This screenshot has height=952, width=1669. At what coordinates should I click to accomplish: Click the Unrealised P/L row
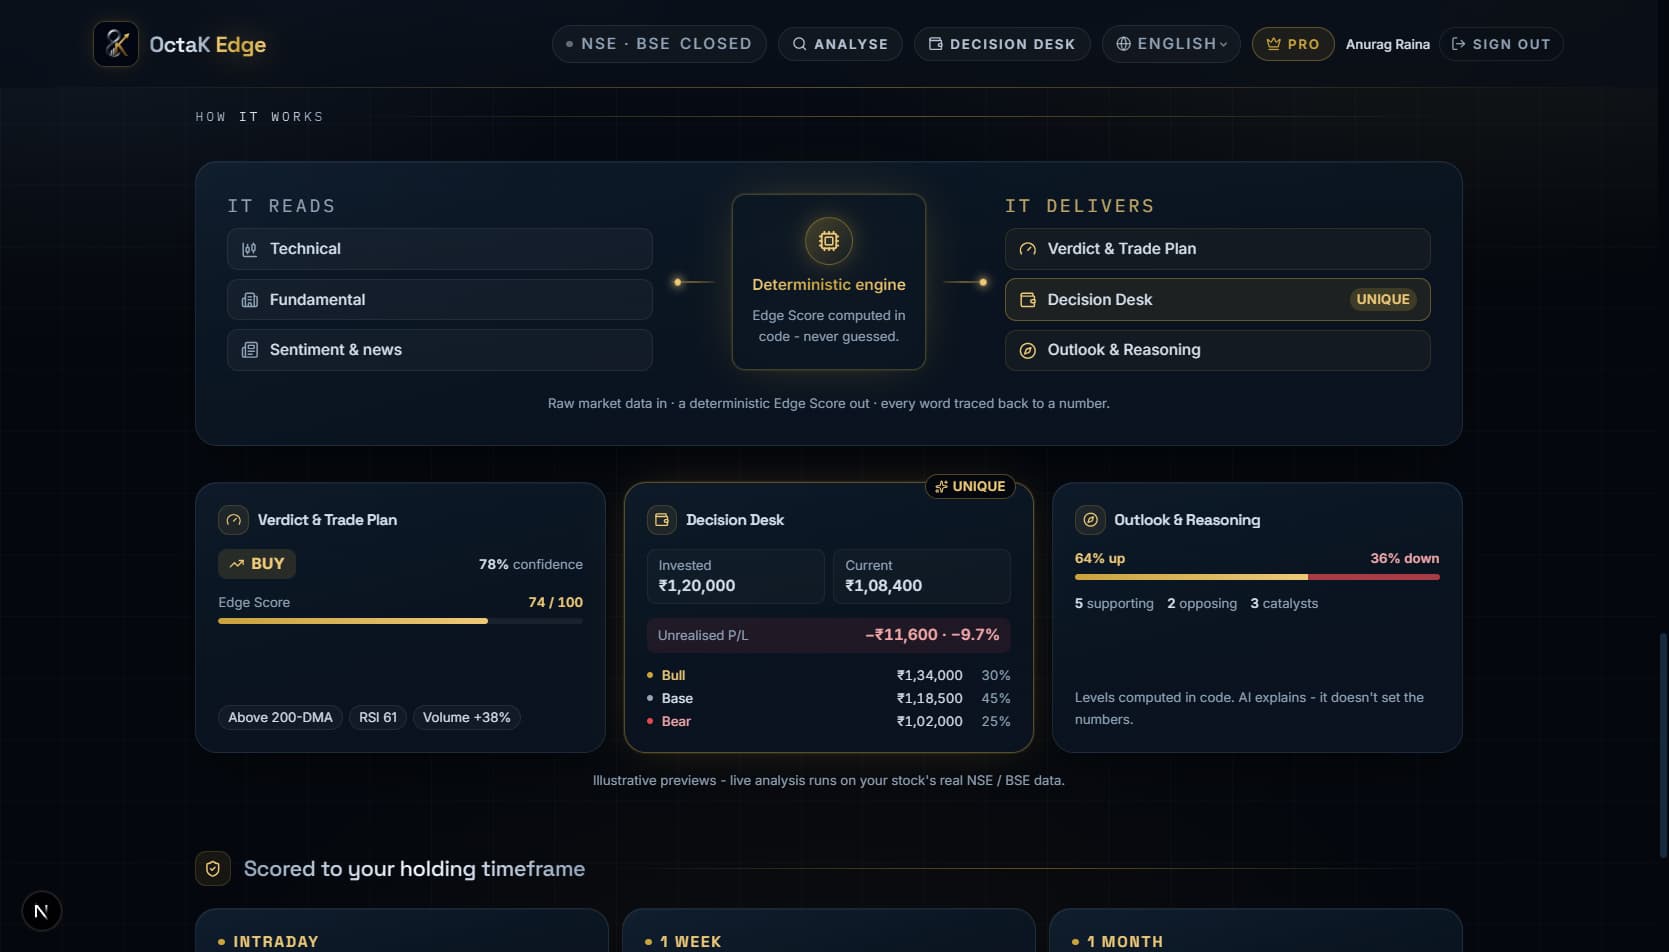click(829, 635)
